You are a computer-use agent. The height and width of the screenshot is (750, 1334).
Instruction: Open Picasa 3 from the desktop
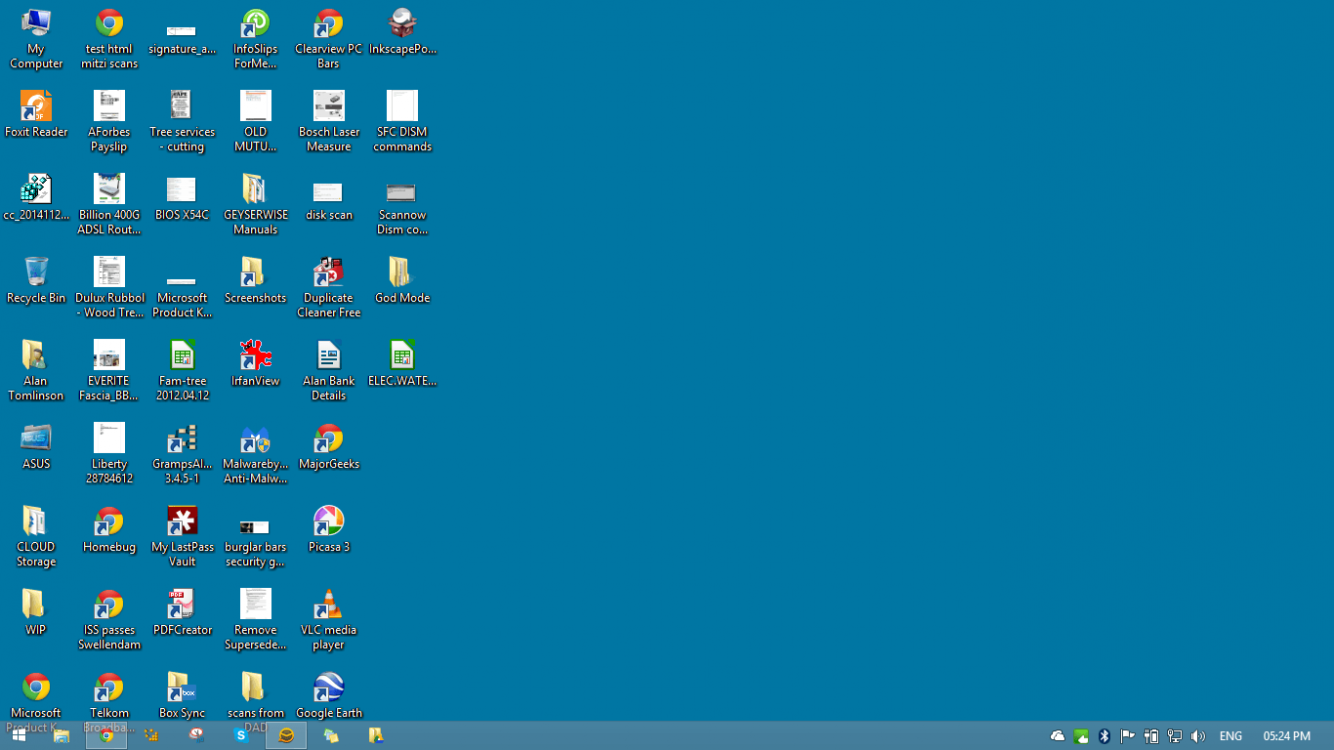(328, 522)
